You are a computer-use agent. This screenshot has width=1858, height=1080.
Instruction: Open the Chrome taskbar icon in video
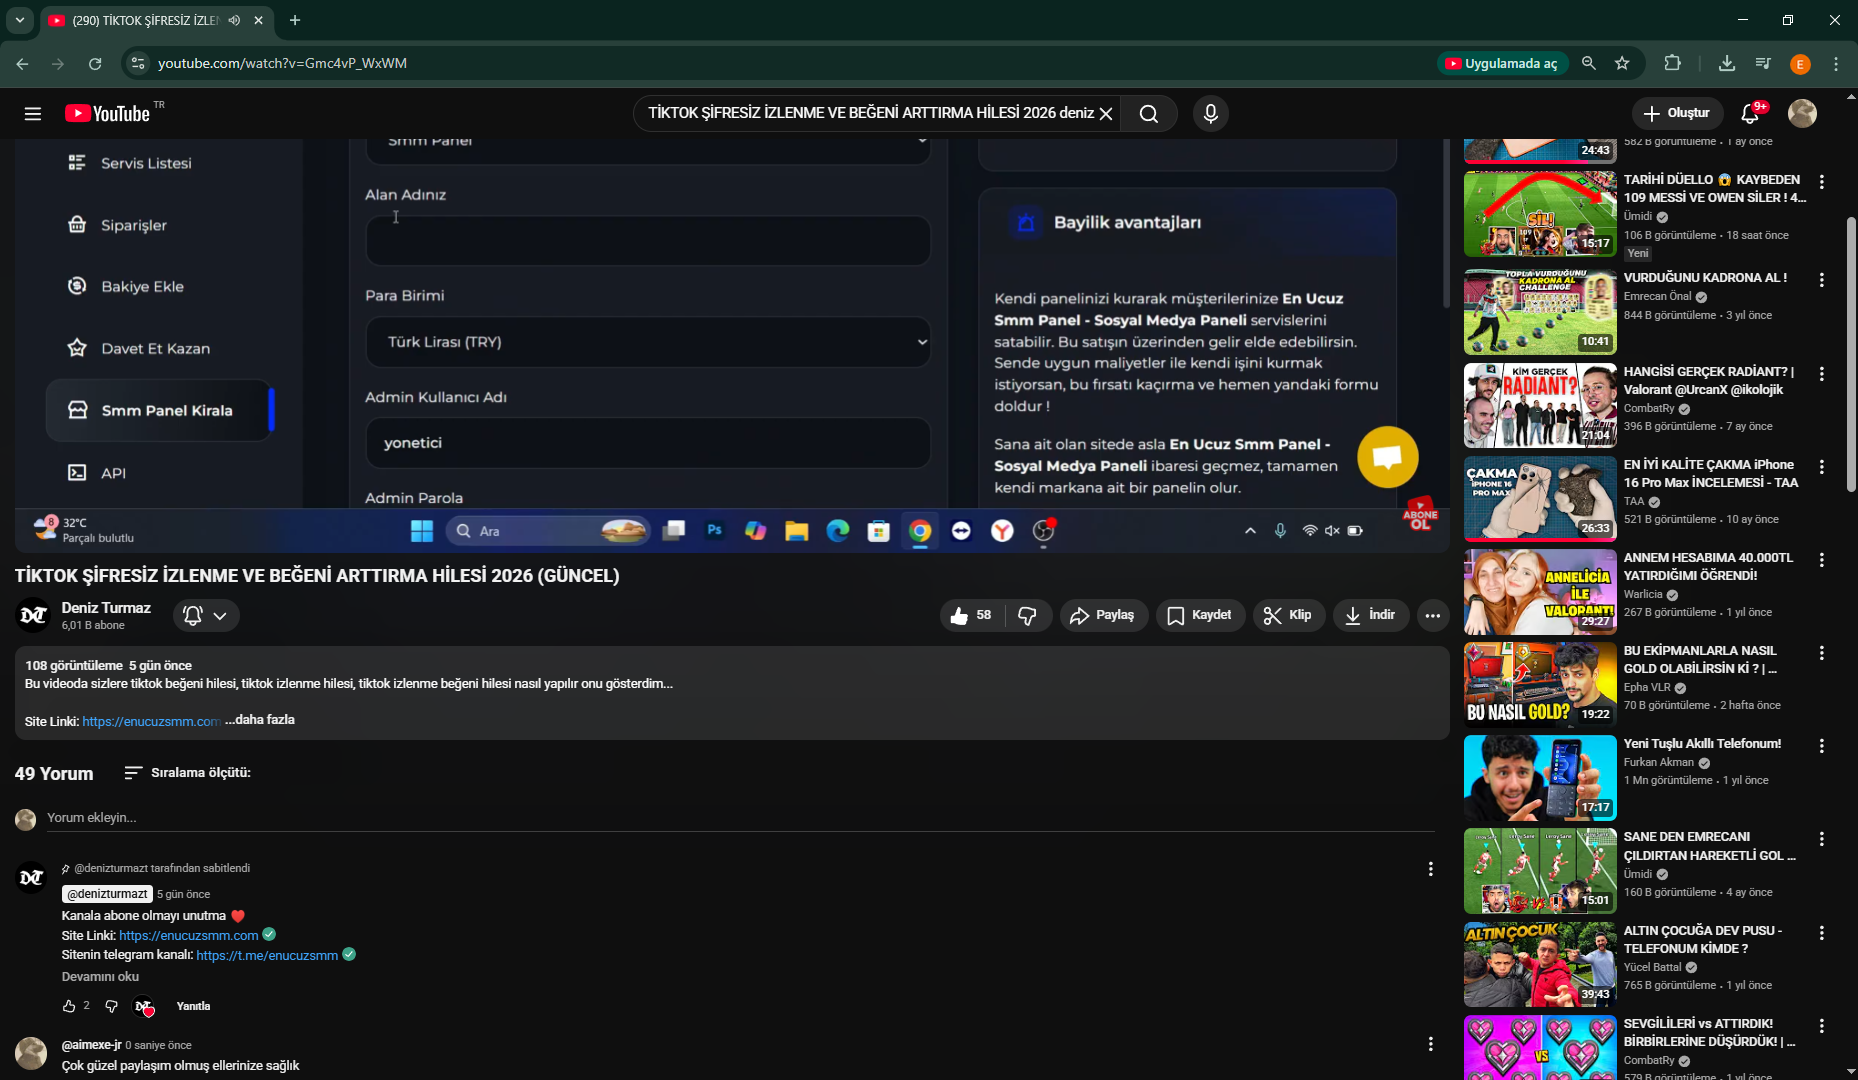pyautogui.click(x=920, y=531)
